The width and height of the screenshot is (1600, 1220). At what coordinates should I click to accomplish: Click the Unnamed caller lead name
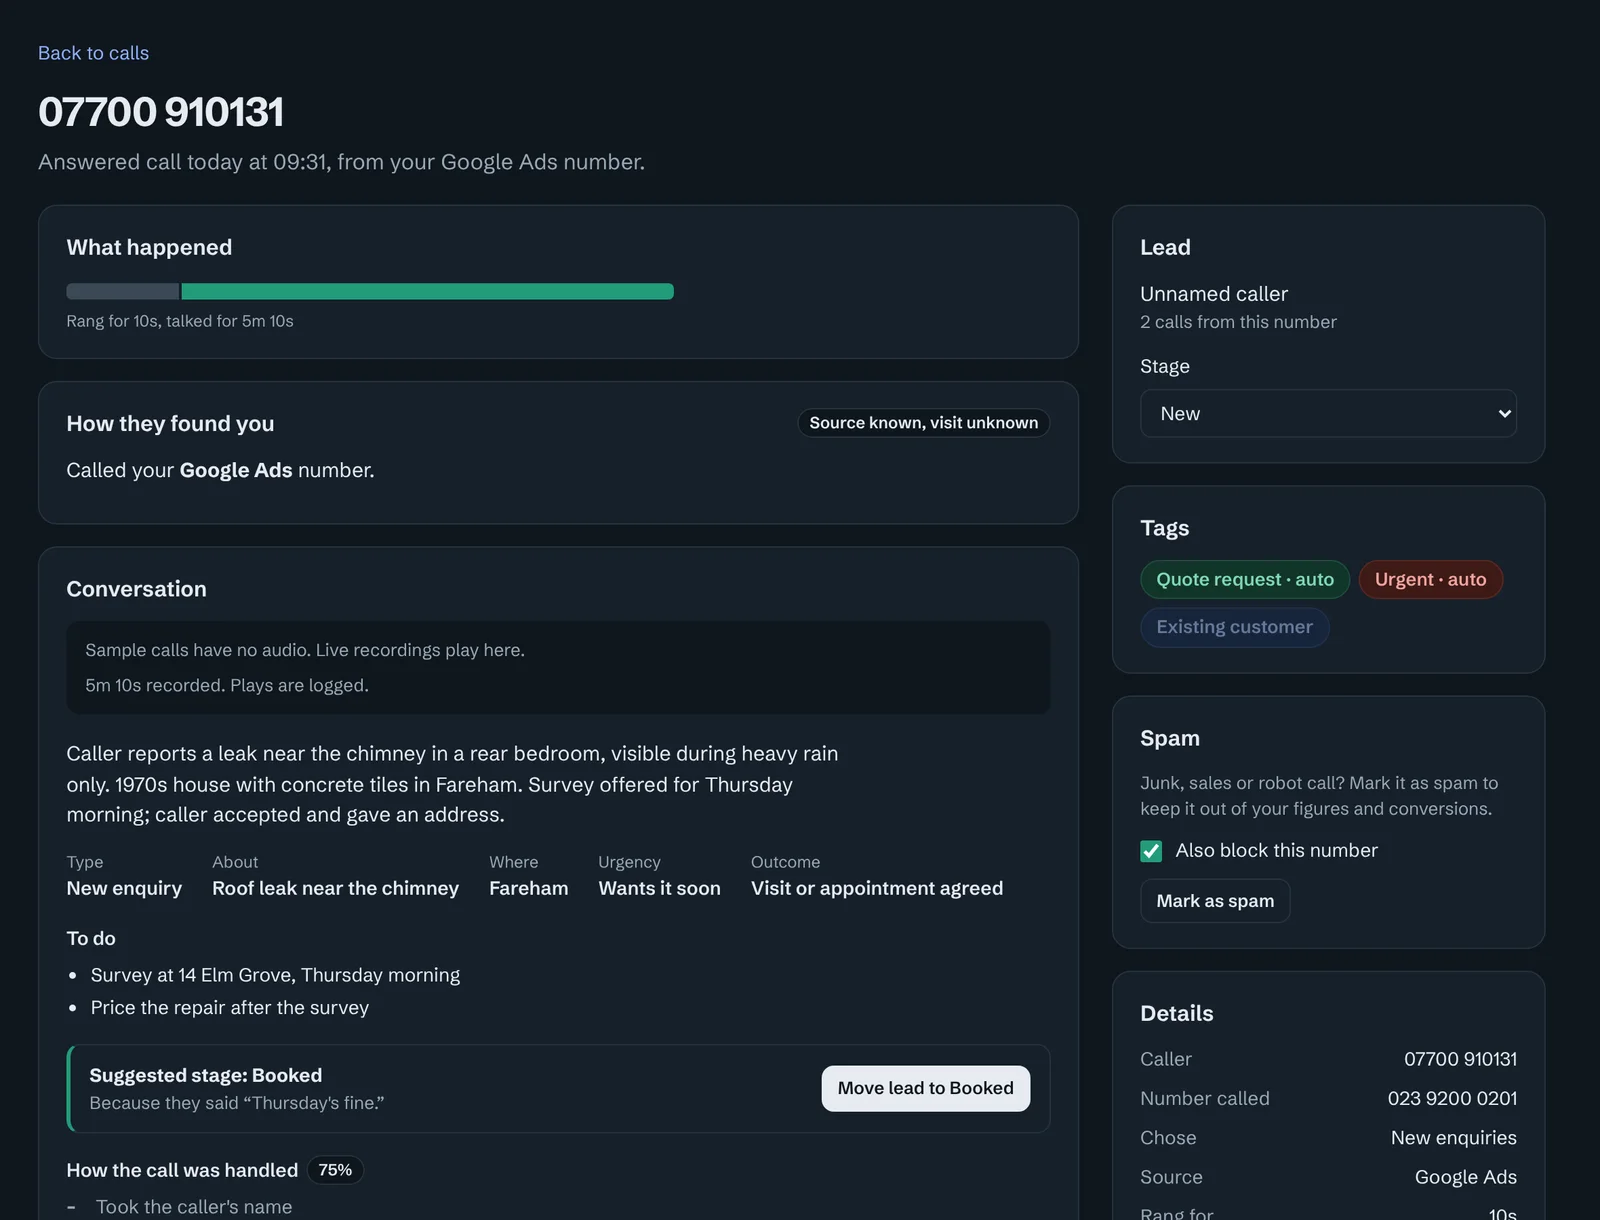(1214, 294)
